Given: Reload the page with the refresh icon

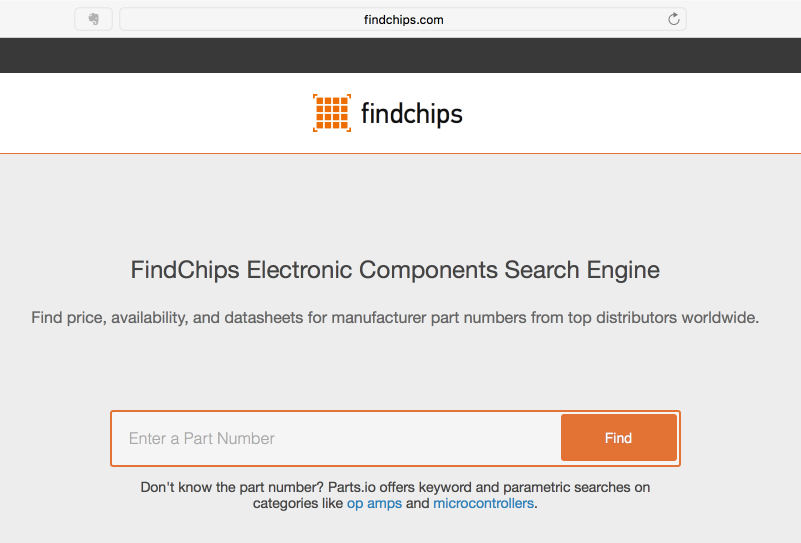Looking at the screenshot, I should [674, 19].
